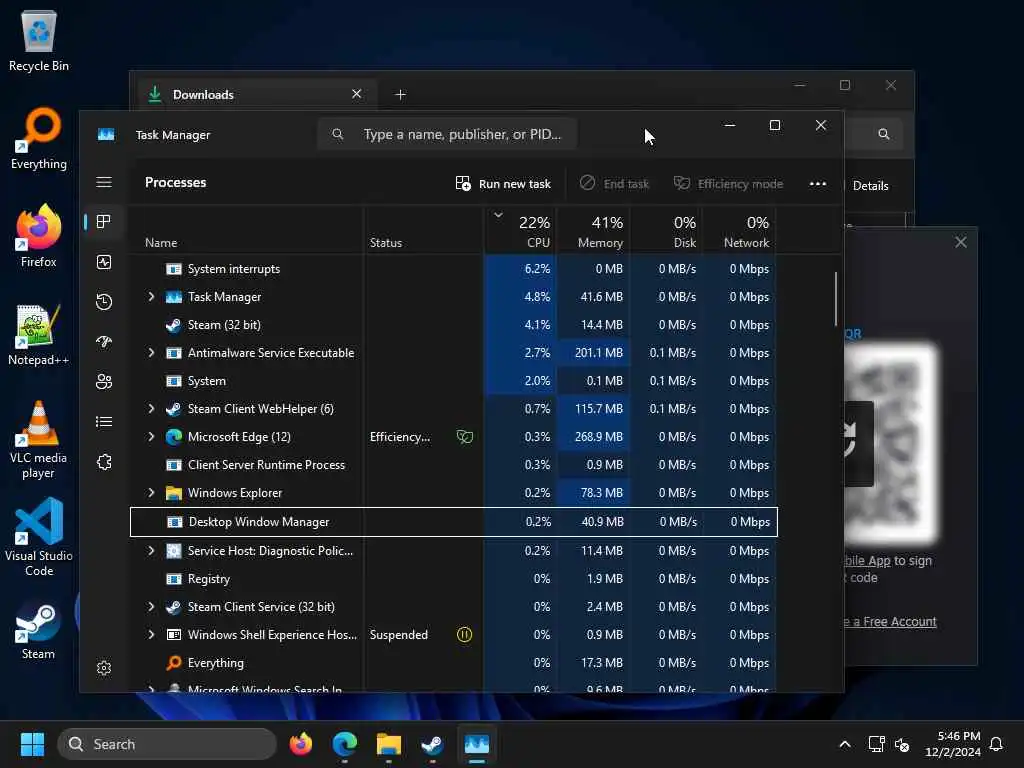Image resolution: width=1024 pixels, height=768 pixels.
Task: Open notification bell in system tray
Action: [x=997, y=744]
